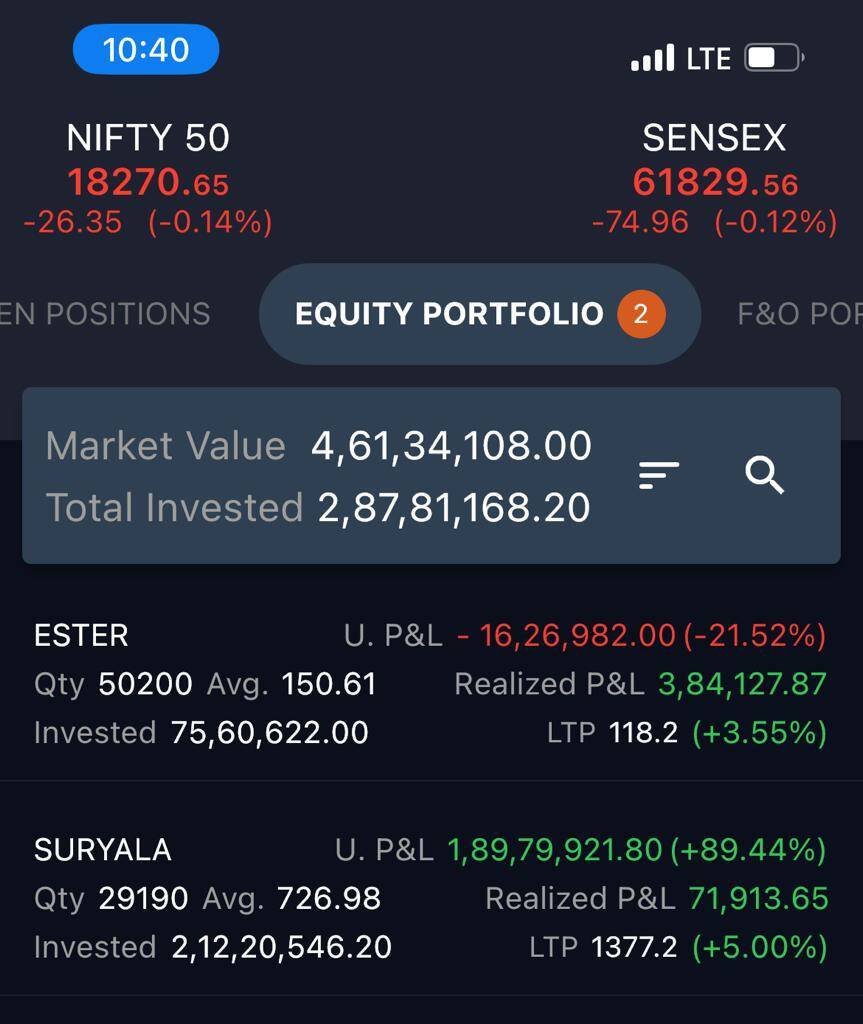Screen dimensions: 863x1024
Task: Tap the cellular signal bars icon
Action: (x=653, y=58)
